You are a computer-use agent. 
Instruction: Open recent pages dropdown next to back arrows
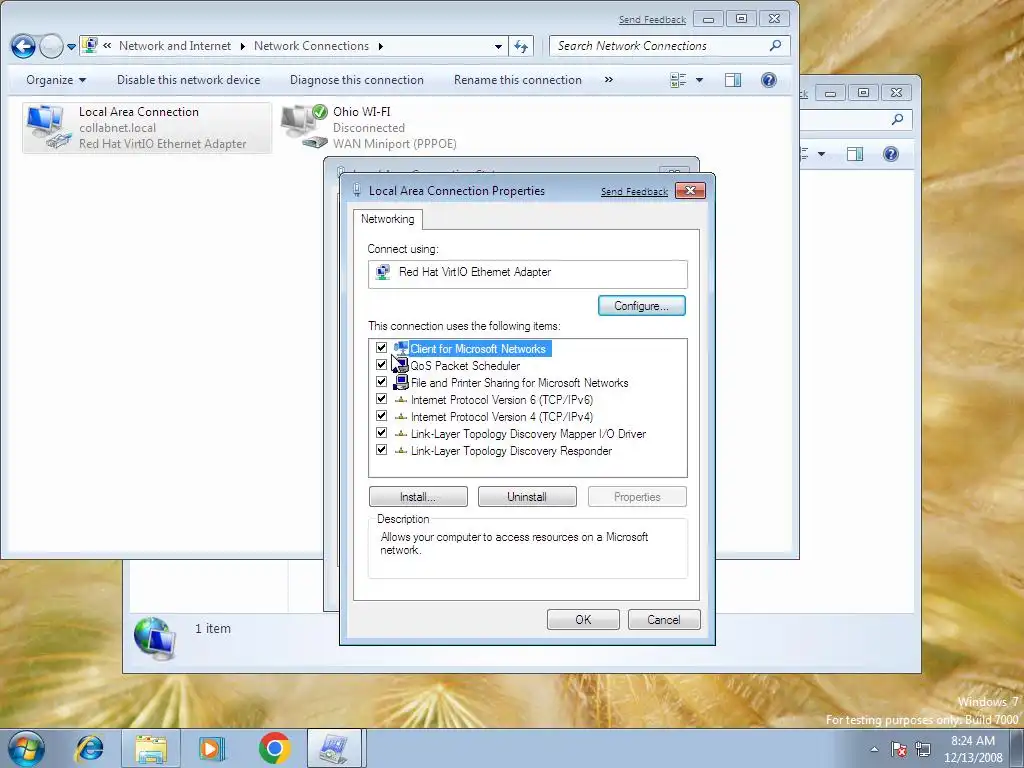(x=71, y=47)
